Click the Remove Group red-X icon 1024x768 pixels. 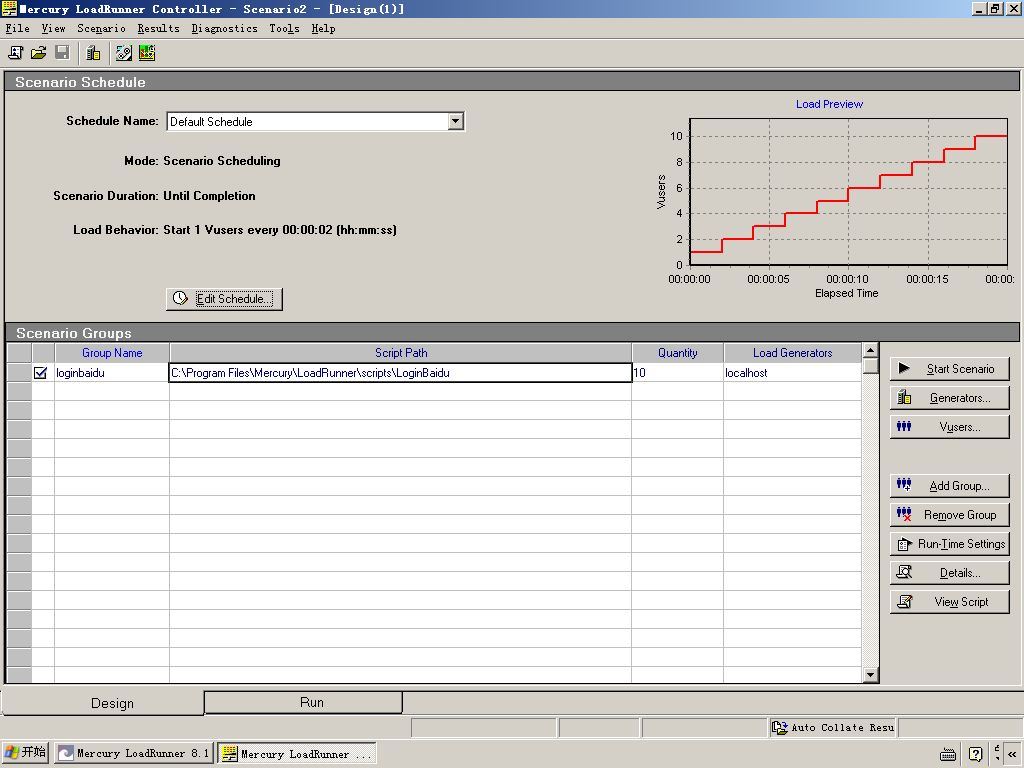[904, 514]
